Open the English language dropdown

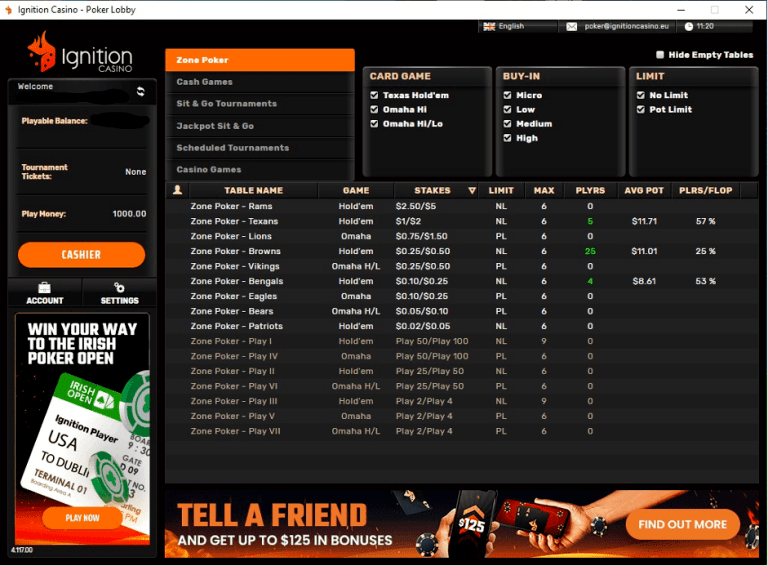pyautogui.click(x=518, y=26)
